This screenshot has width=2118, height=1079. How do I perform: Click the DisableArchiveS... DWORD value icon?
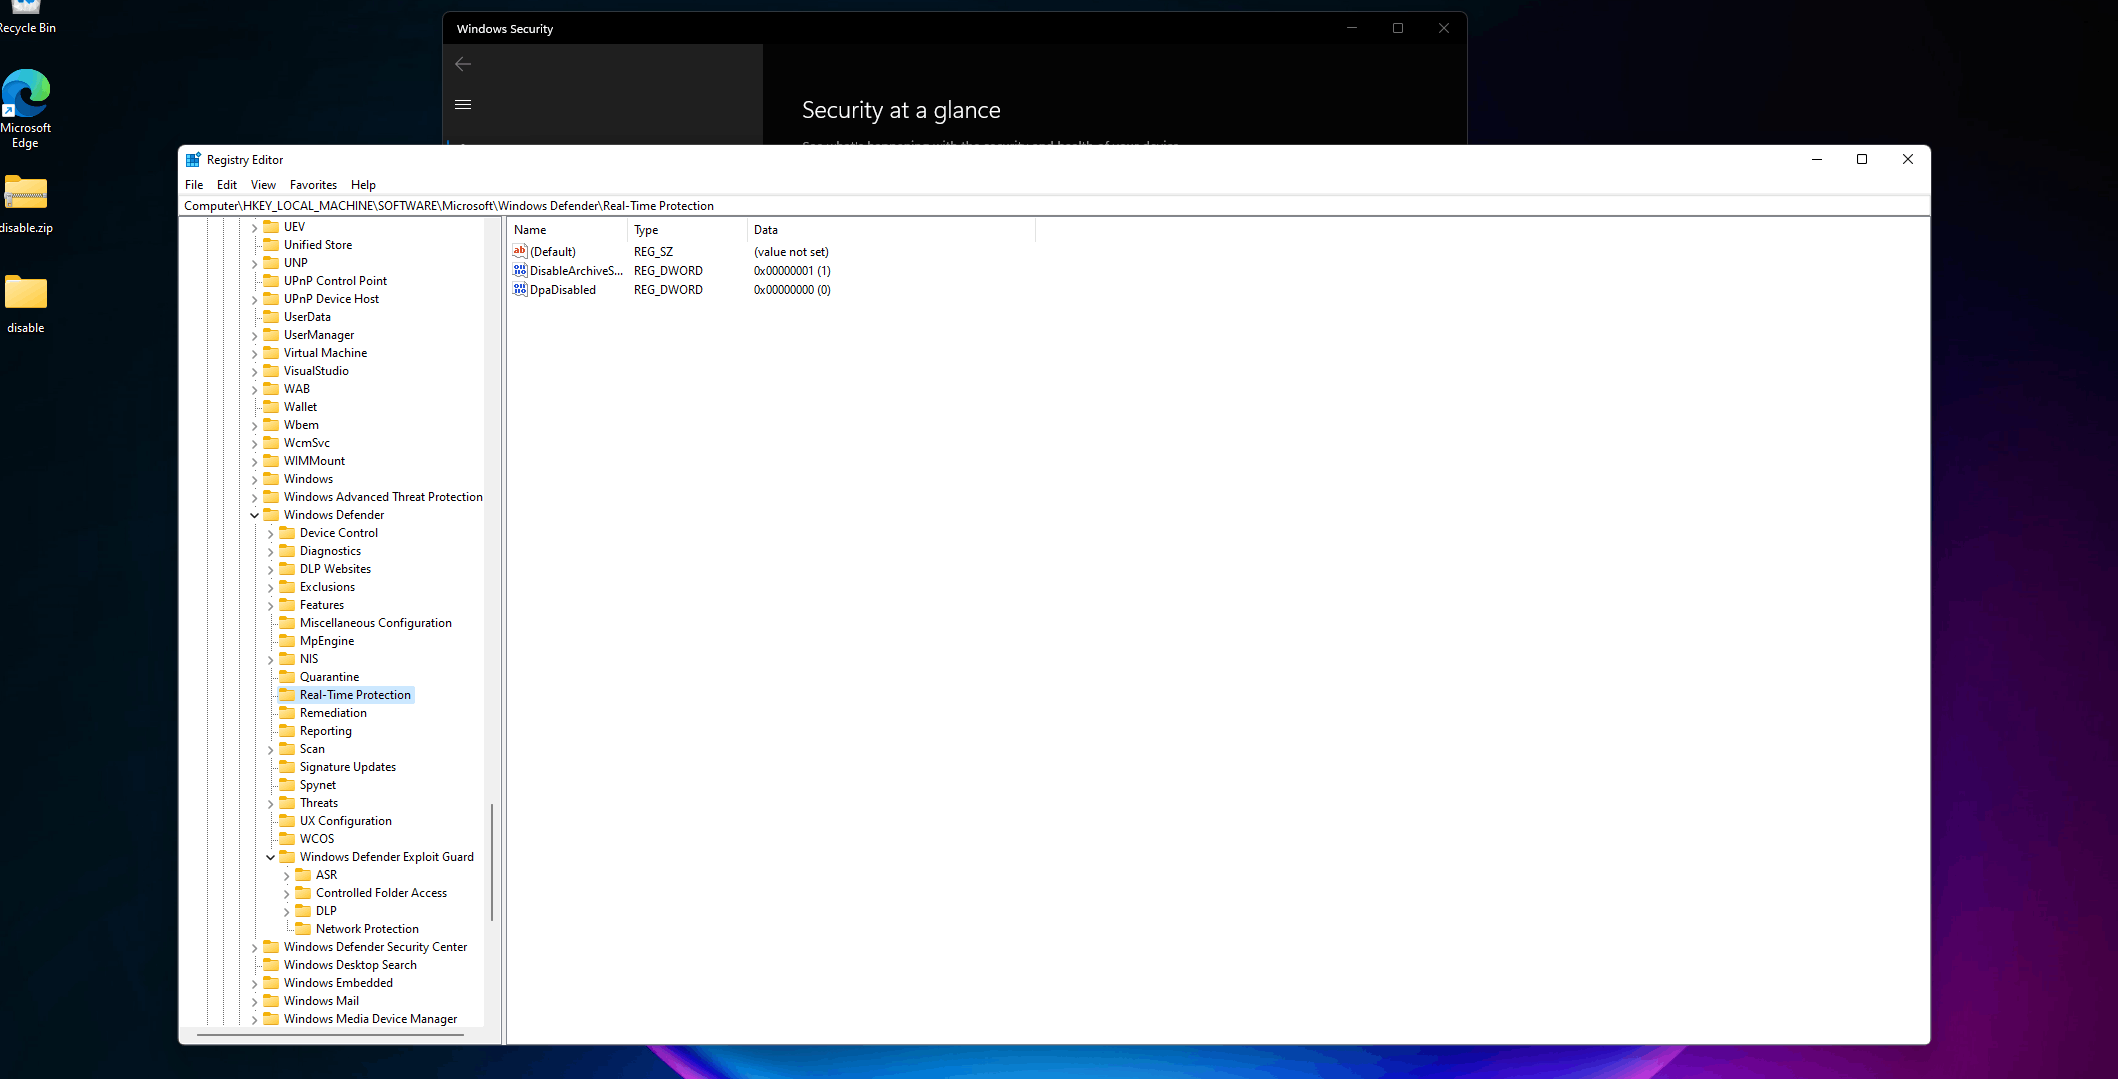coord(520,271)
